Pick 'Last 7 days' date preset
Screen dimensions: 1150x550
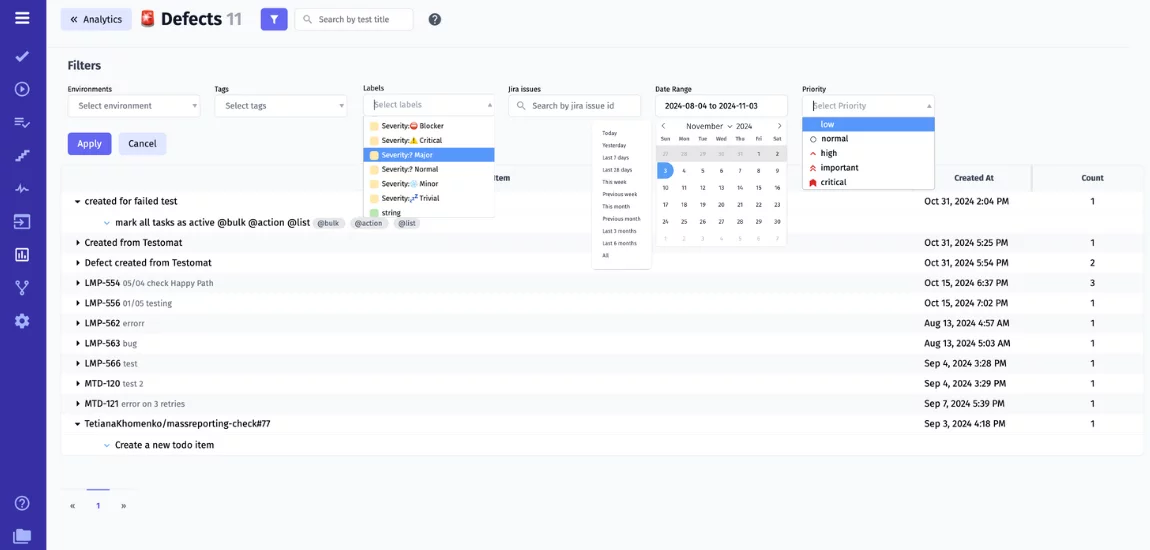[615, 158]
